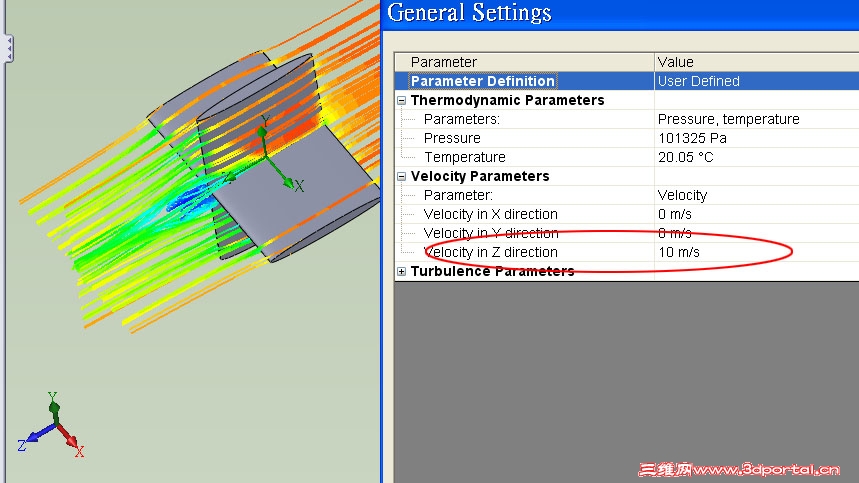Click the Pressure value 101325 Pa

pyautogui.click(x=692, y=139)
